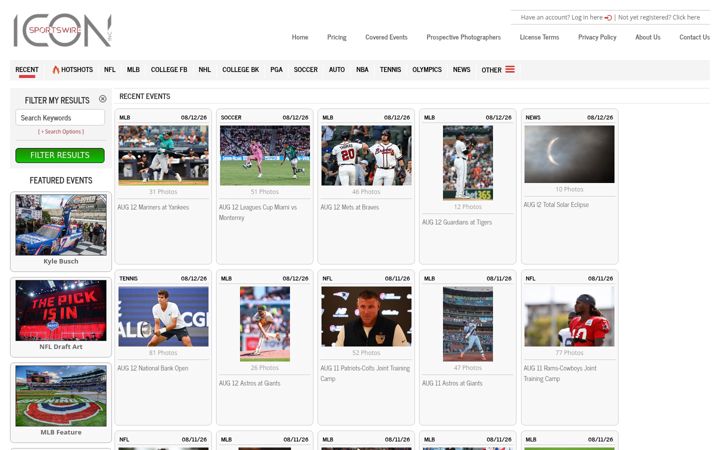Select the Recent tab
This screenshot has height=450, width=720.
pos(27,69)
